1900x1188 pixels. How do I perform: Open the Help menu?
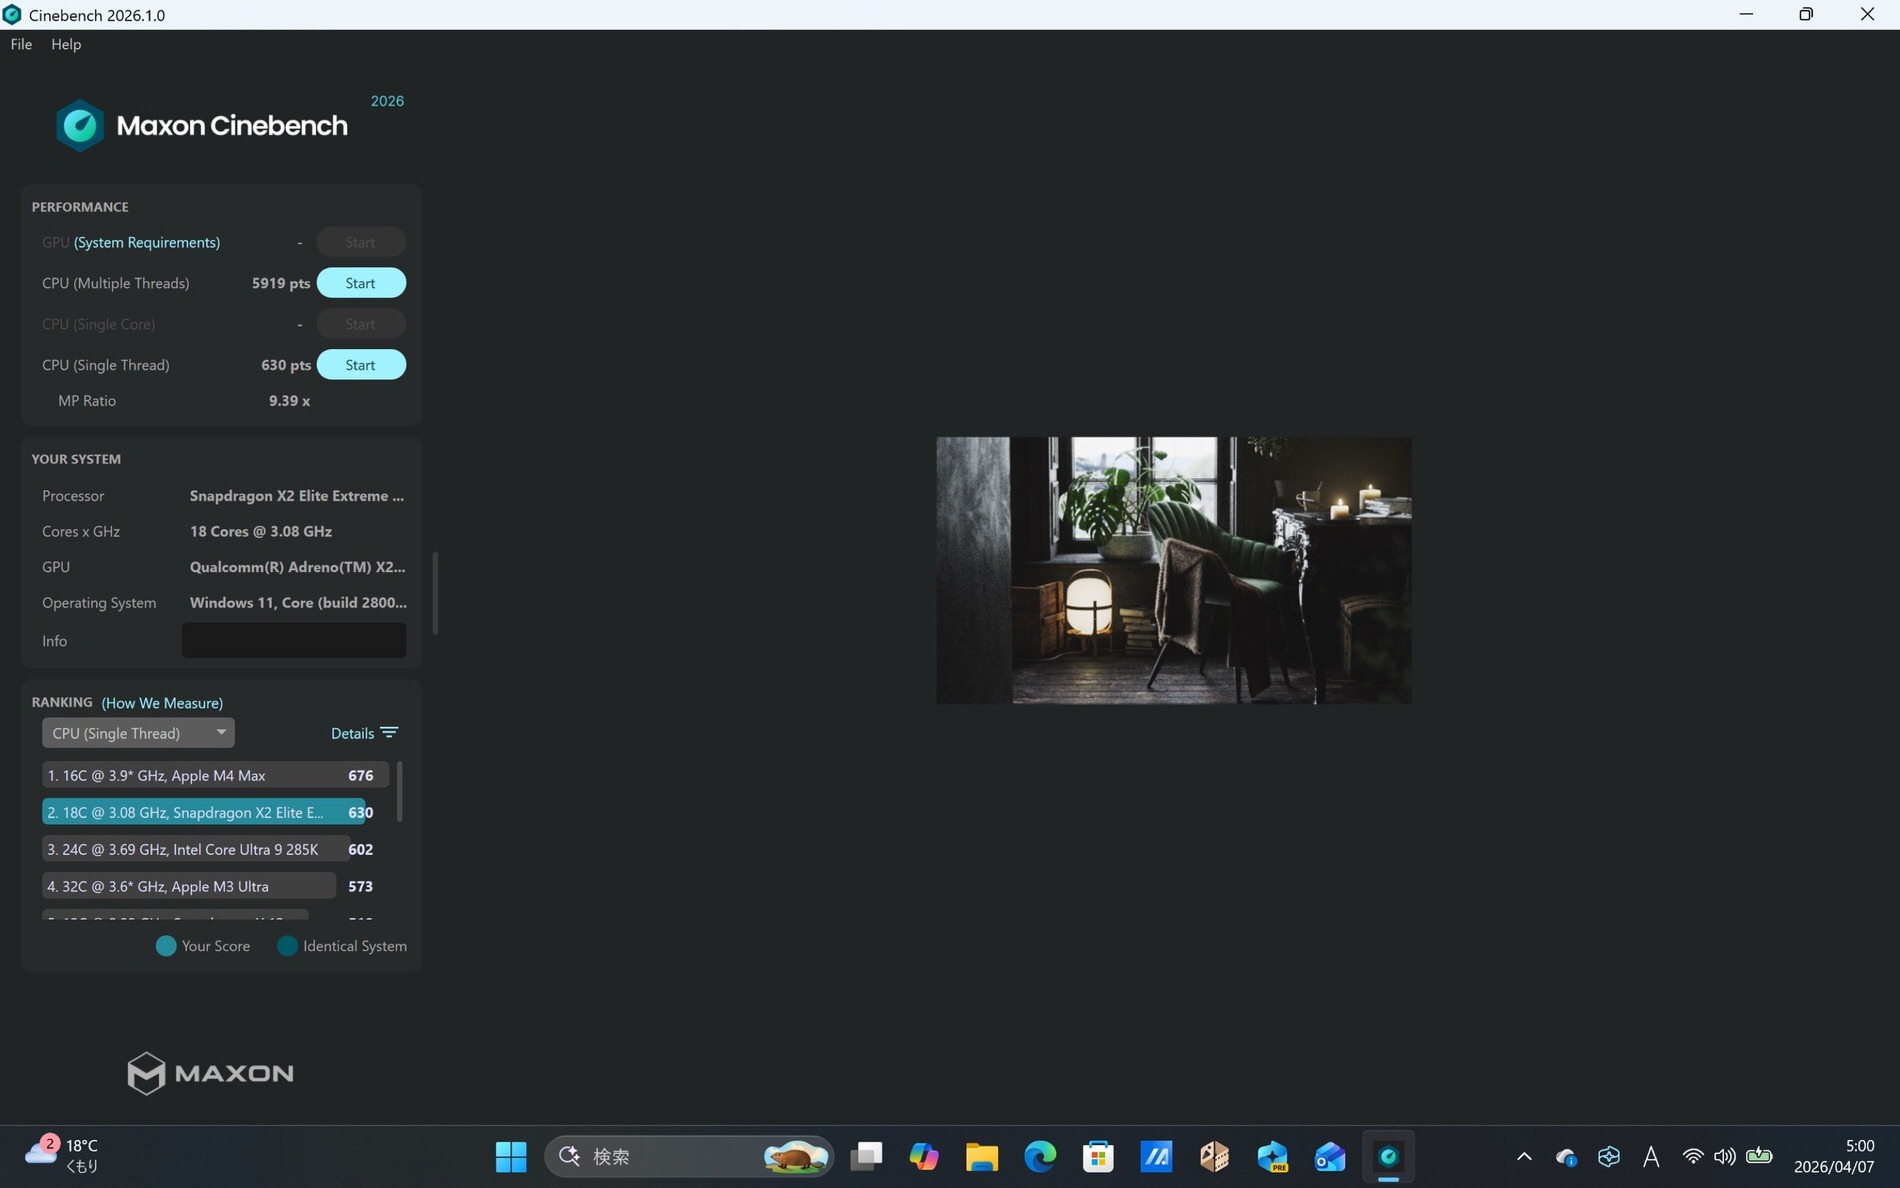[66, 44]
